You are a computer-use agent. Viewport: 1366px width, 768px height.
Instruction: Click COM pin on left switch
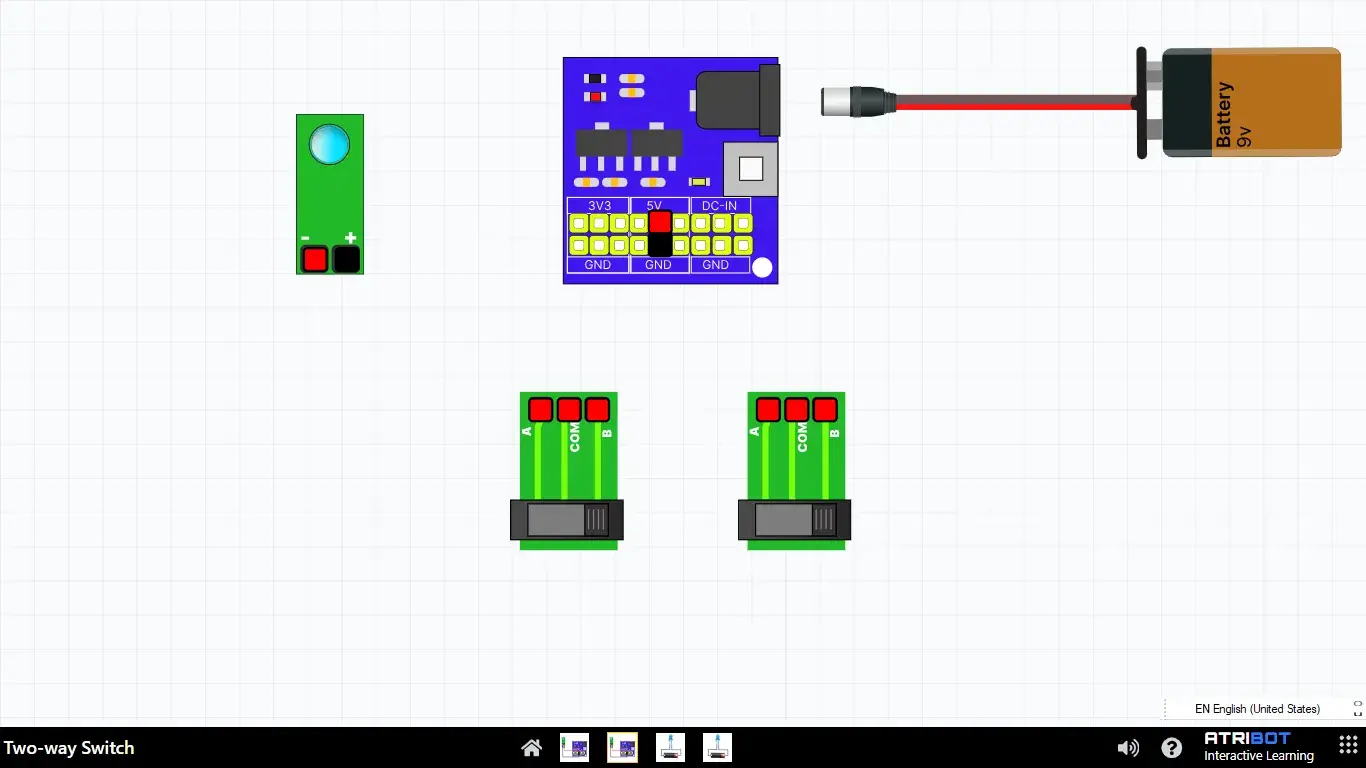pyautogui.click(x=569, y=409)
